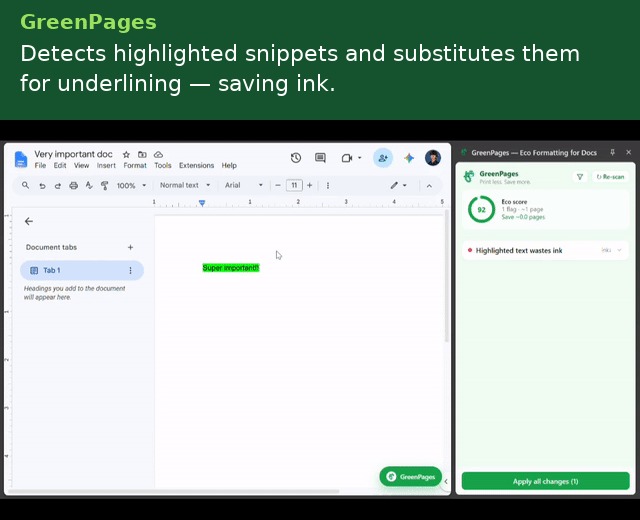Open the comments icon

click(320, 158)
